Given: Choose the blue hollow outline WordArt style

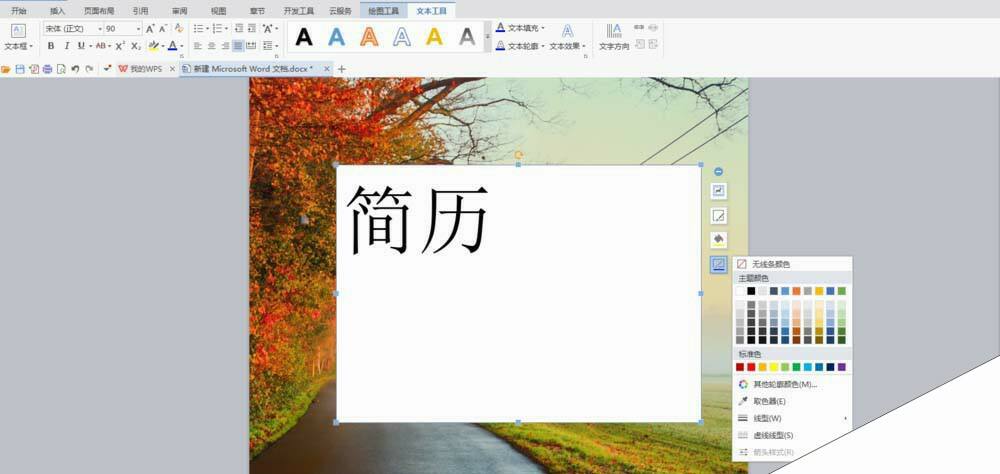Looking at the screenshot, I should coord(402,37).
